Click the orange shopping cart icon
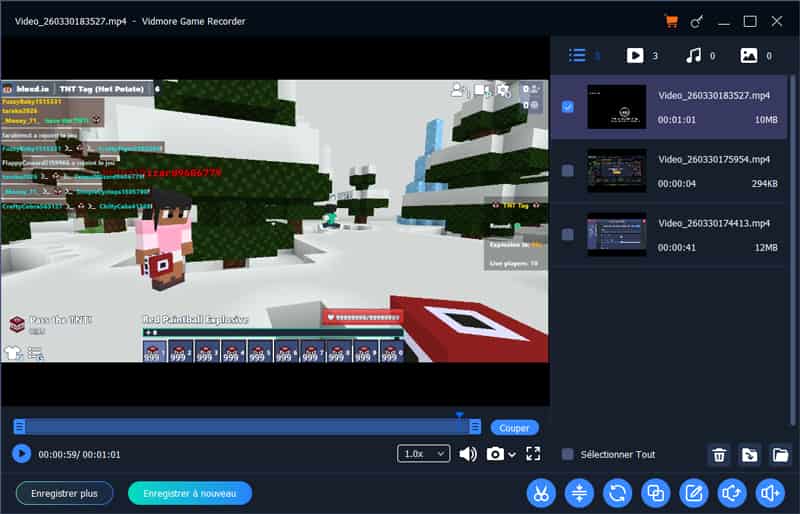This screenshot has height=514, width=800. tap(671, 21)
